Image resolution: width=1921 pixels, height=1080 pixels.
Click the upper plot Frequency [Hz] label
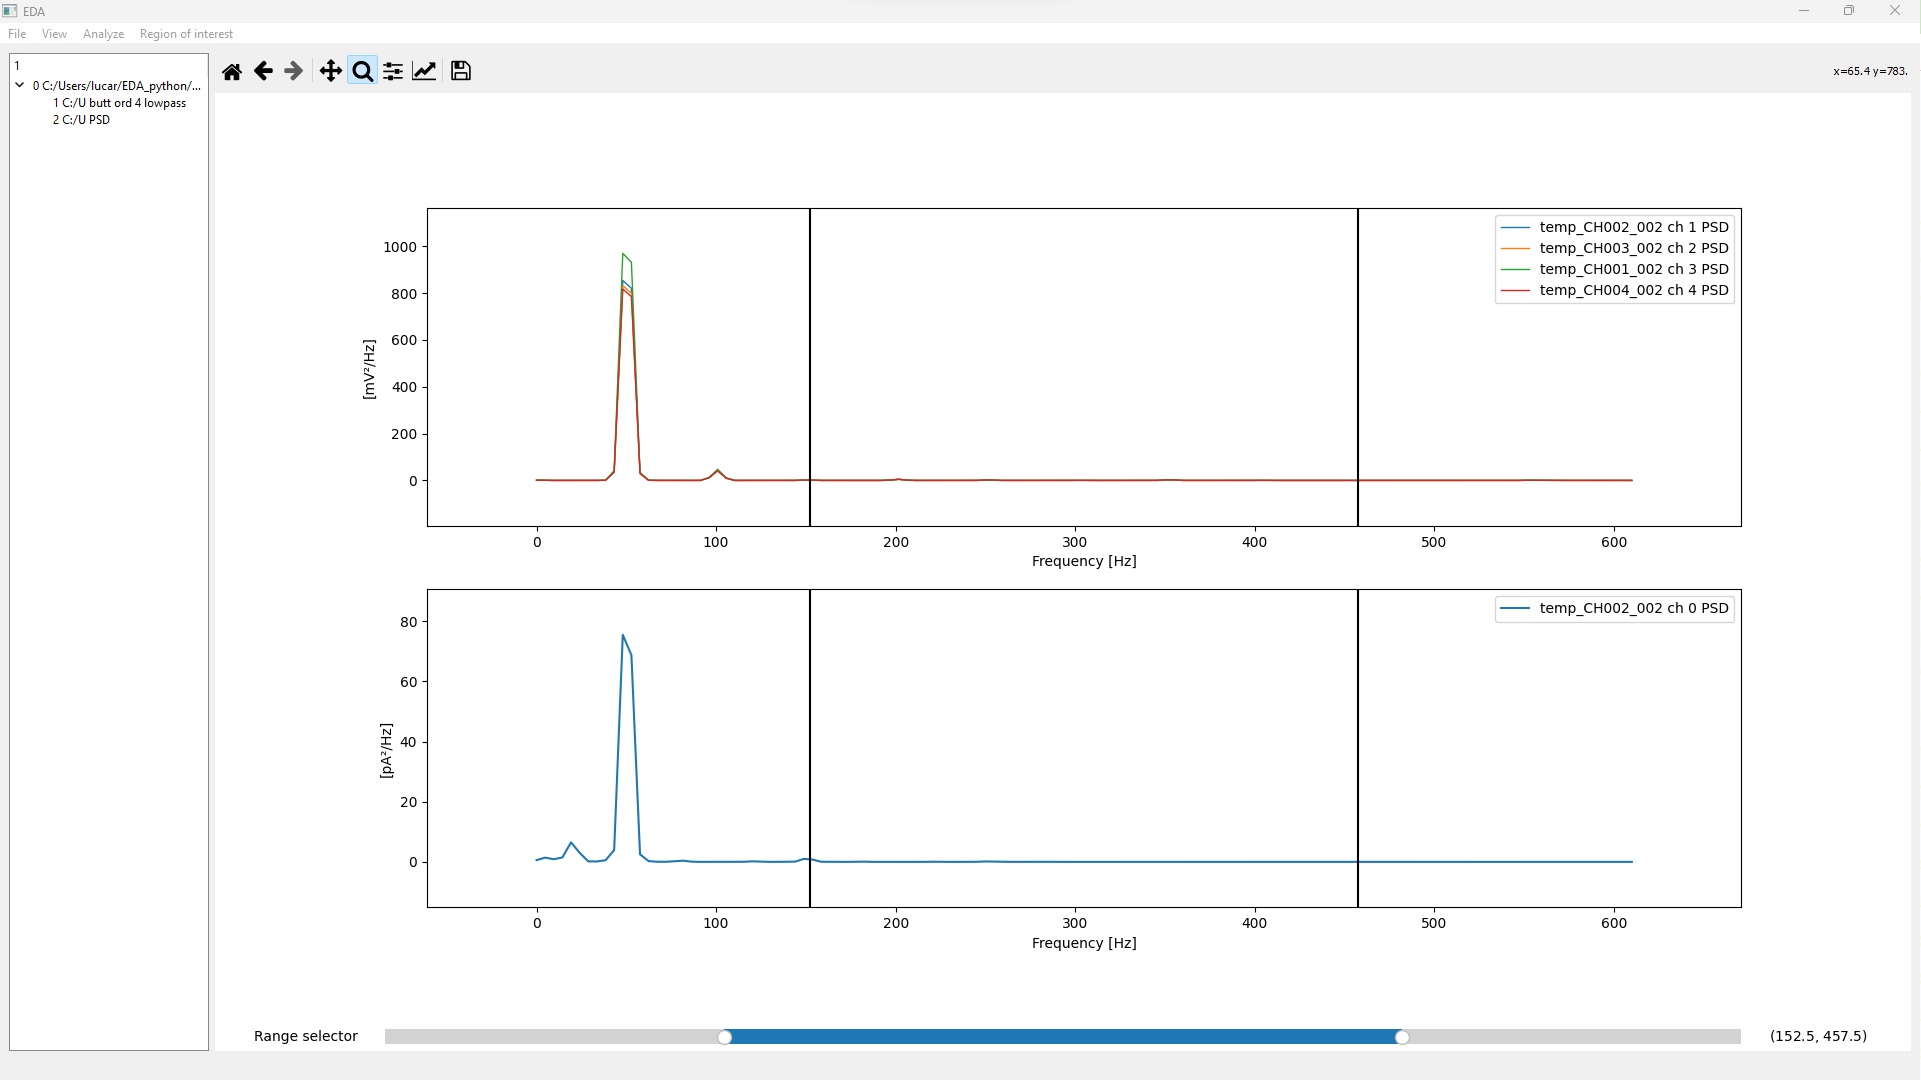[x=1084, y=561]
